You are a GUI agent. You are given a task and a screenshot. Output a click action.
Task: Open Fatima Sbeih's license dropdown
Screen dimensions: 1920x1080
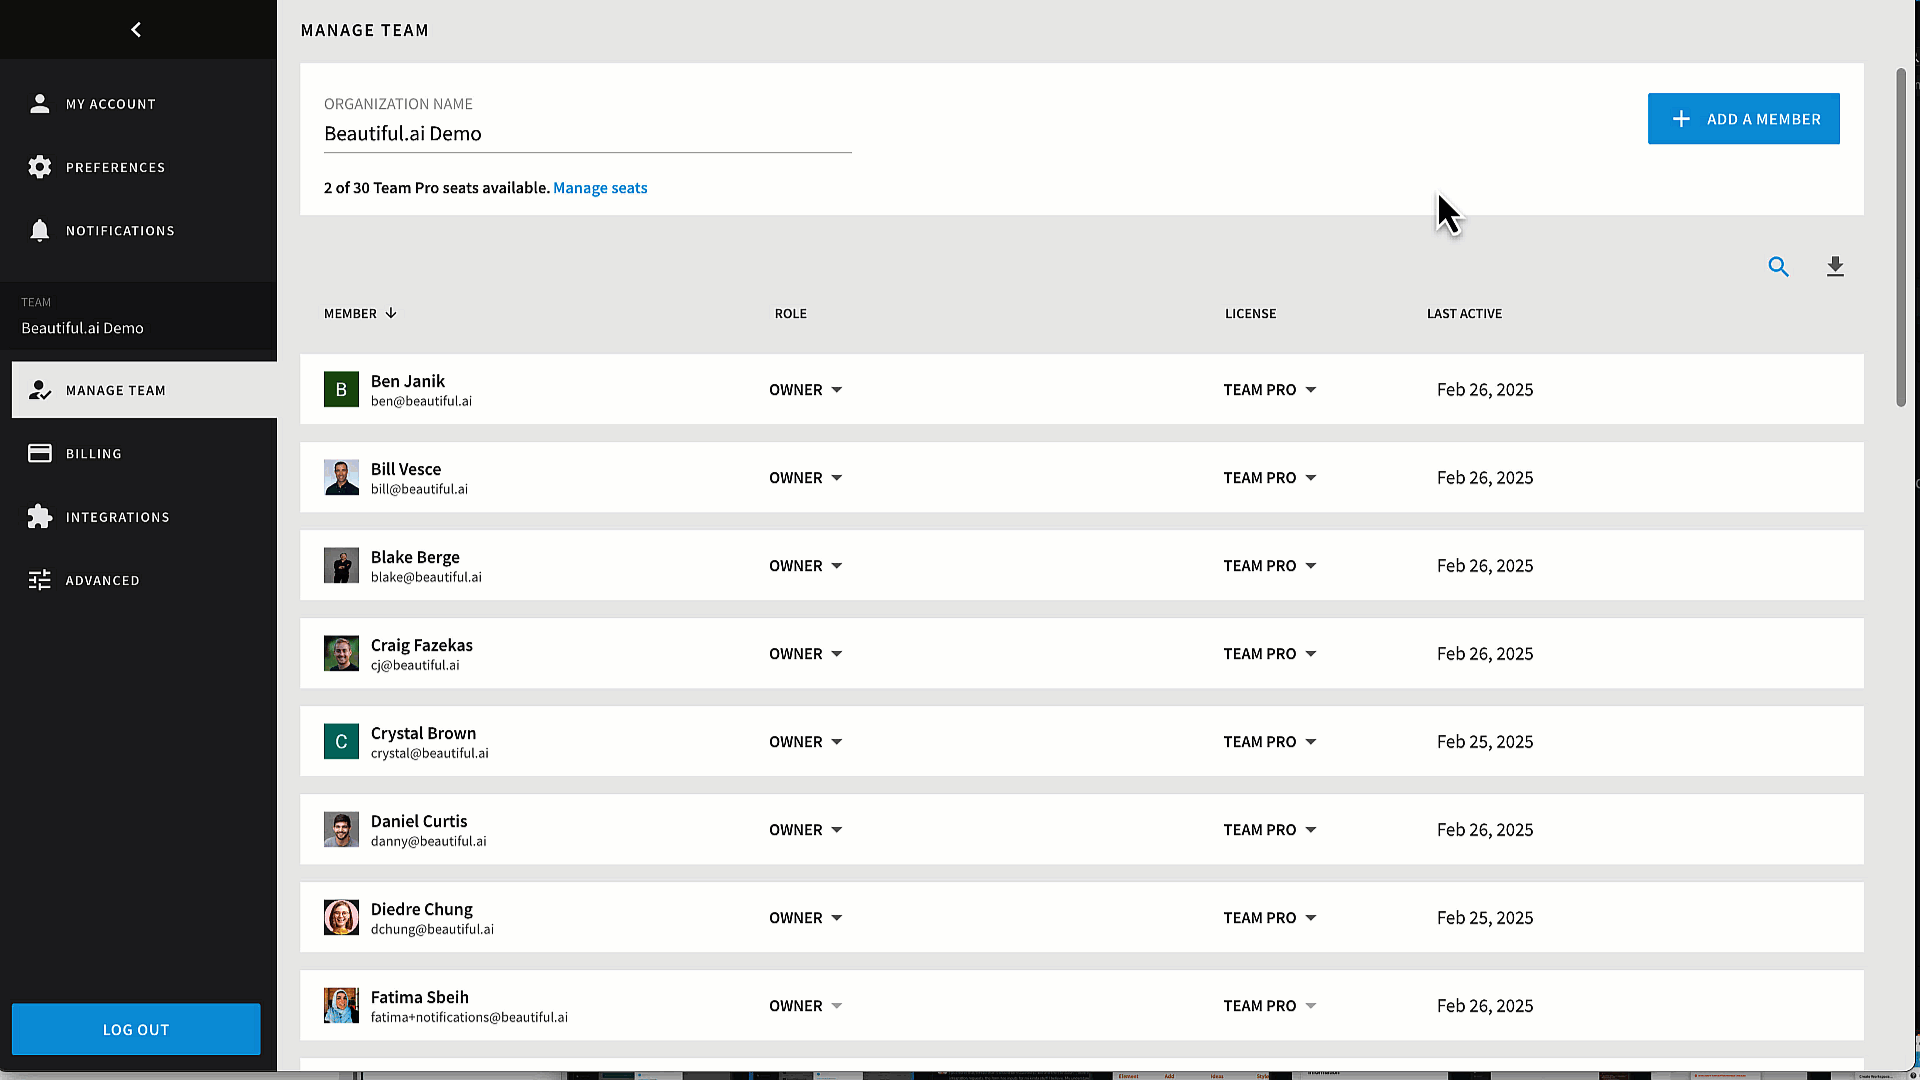click(x=1270, y=1006)
